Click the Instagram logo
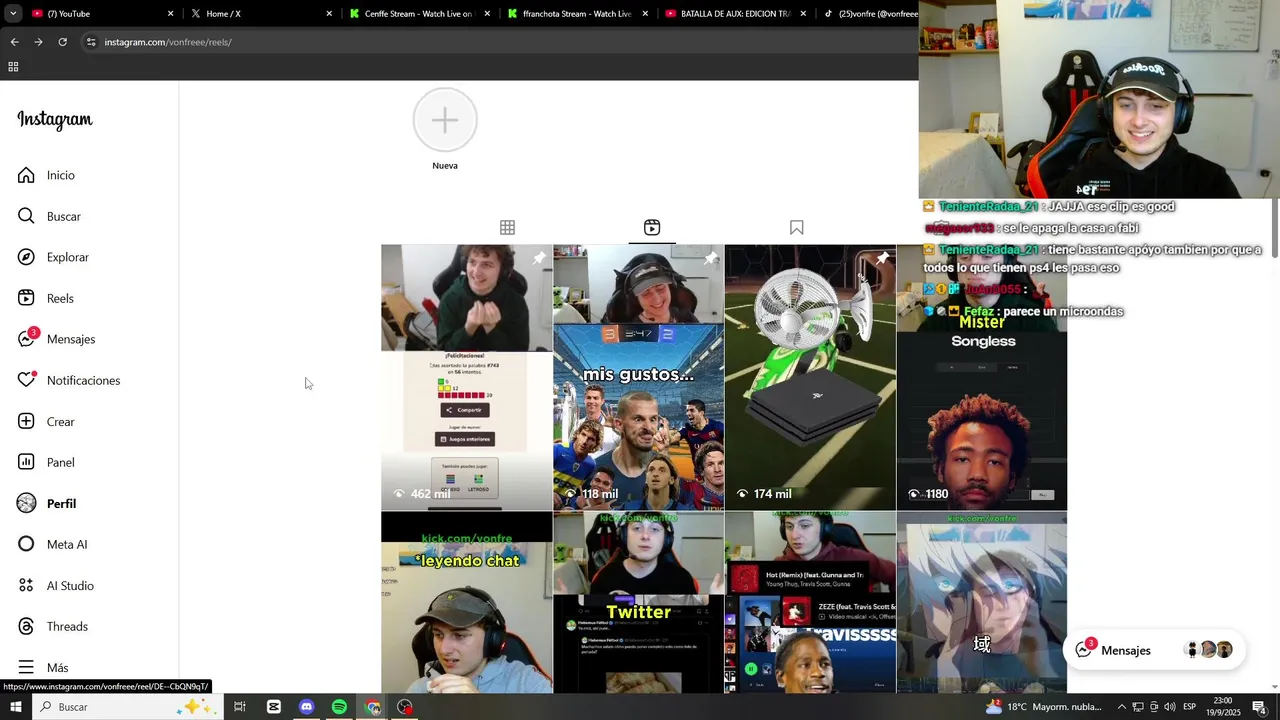Viewport: 1280px width, 720px height. click(x=55, y=120)
